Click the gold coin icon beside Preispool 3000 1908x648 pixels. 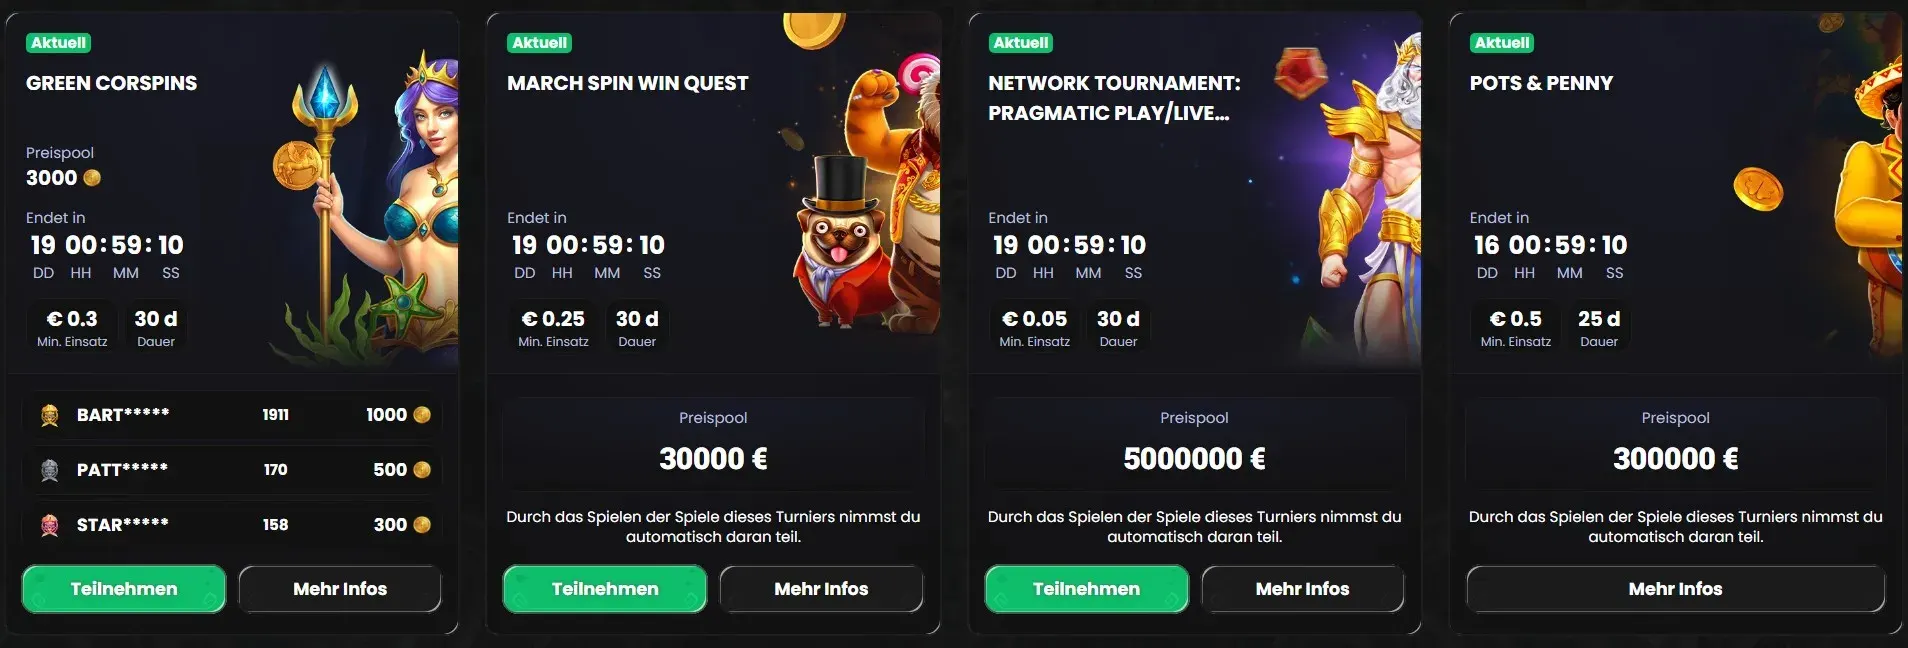tap(92, 178)
